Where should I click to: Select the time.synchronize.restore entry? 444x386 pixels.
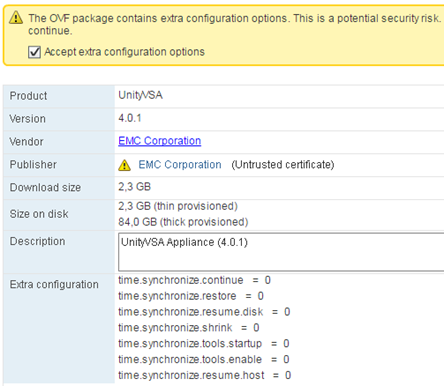point(191,296)
